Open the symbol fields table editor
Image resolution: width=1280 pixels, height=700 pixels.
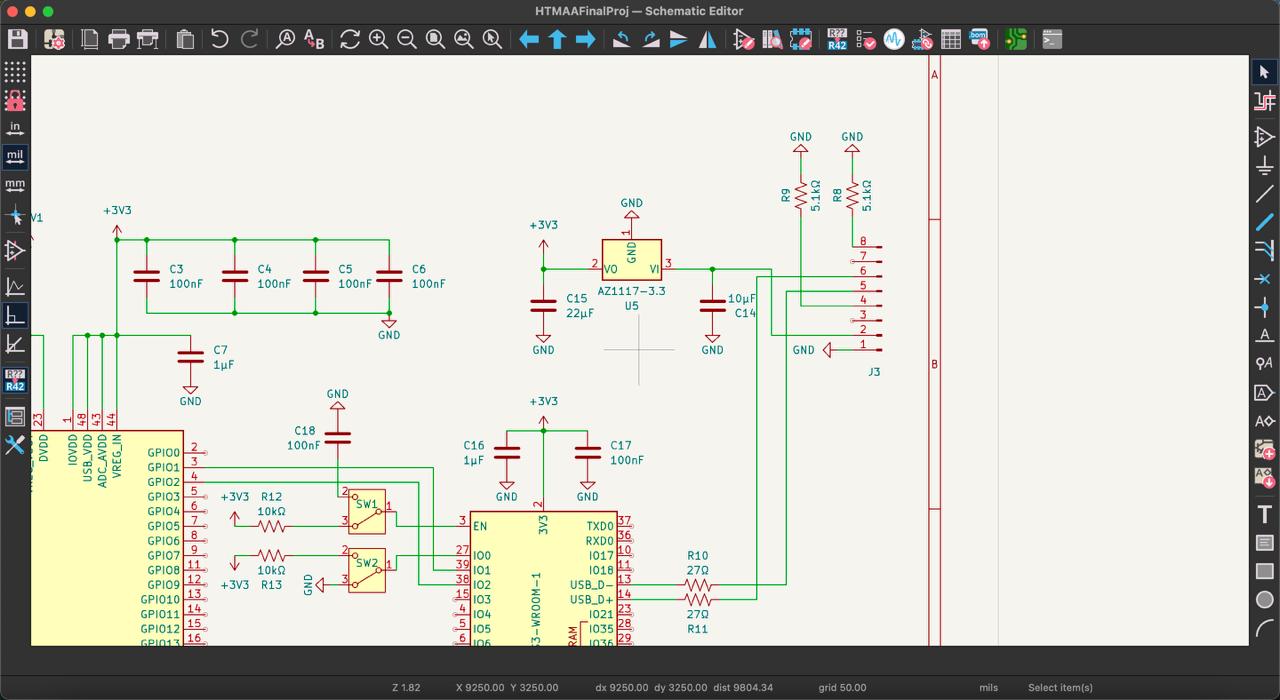pyautogui.click(x=951, y=39)
